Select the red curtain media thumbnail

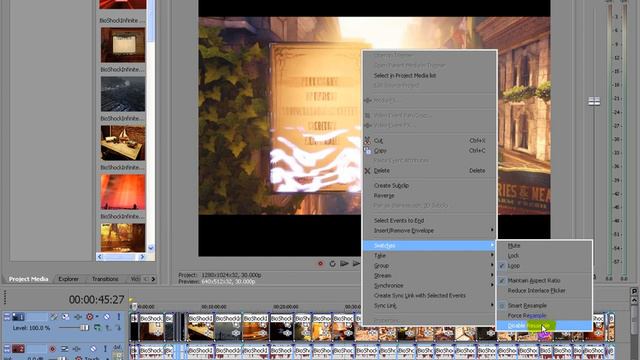click(123, 192)
